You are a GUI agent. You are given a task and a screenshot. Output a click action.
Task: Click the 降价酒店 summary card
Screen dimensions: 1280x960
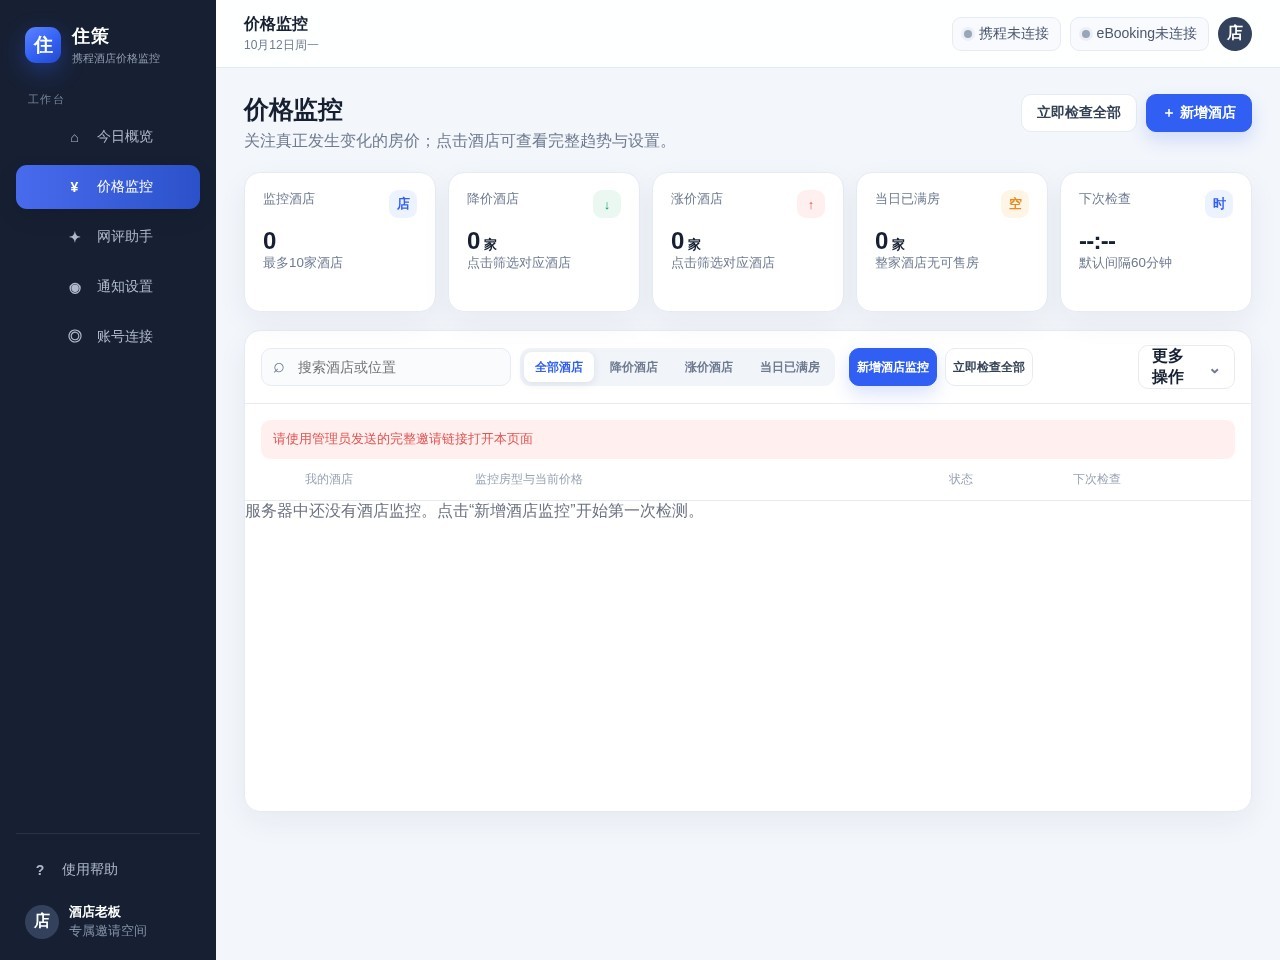coord(544,242)
